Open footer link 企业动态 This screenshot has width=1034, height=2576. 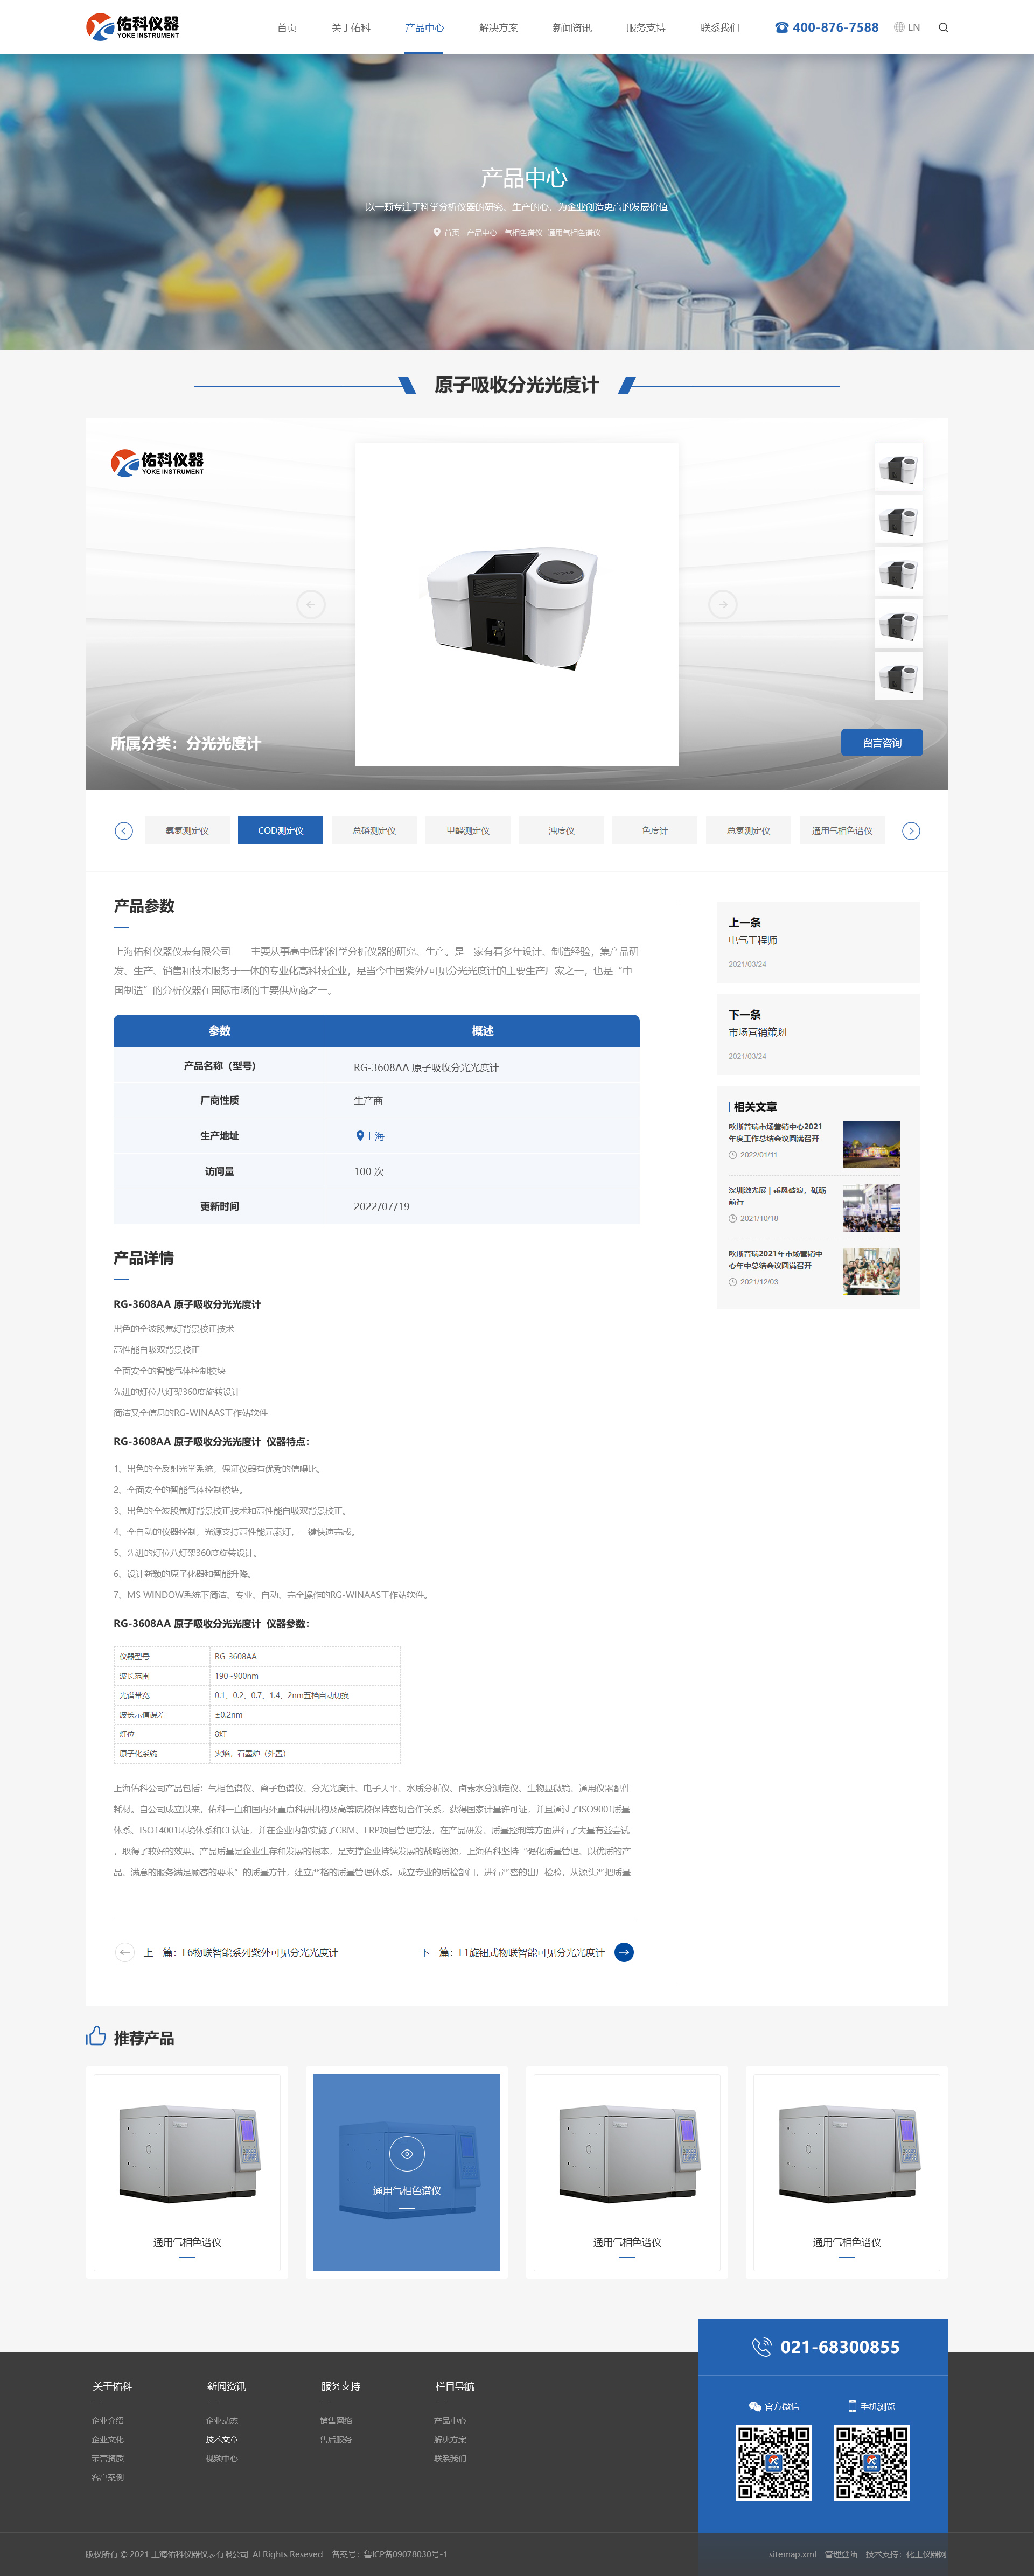(222, 2421)
